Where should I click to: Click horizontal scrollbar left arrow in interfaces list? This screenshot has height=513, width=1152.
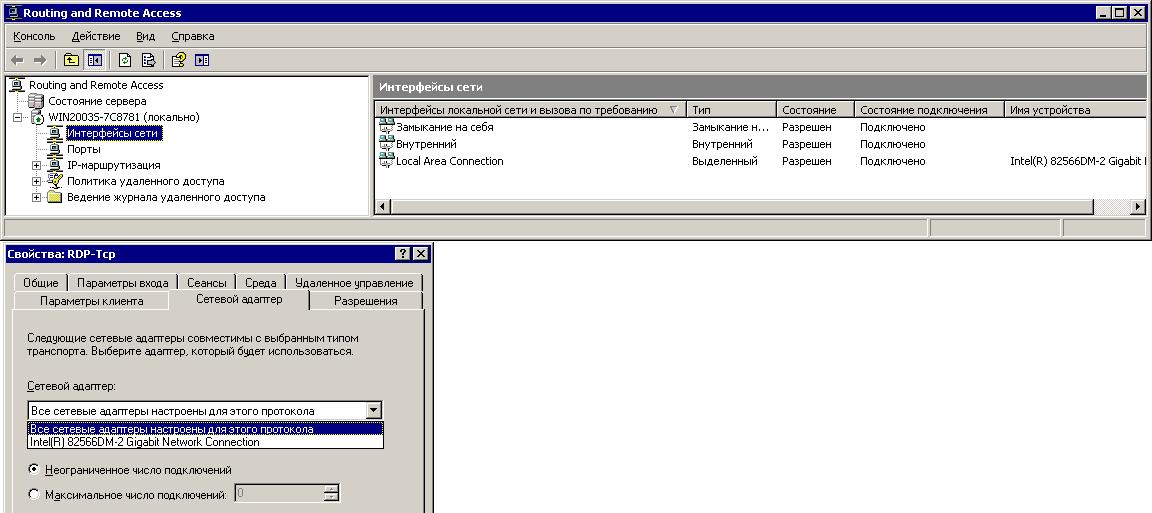point(383,207)
